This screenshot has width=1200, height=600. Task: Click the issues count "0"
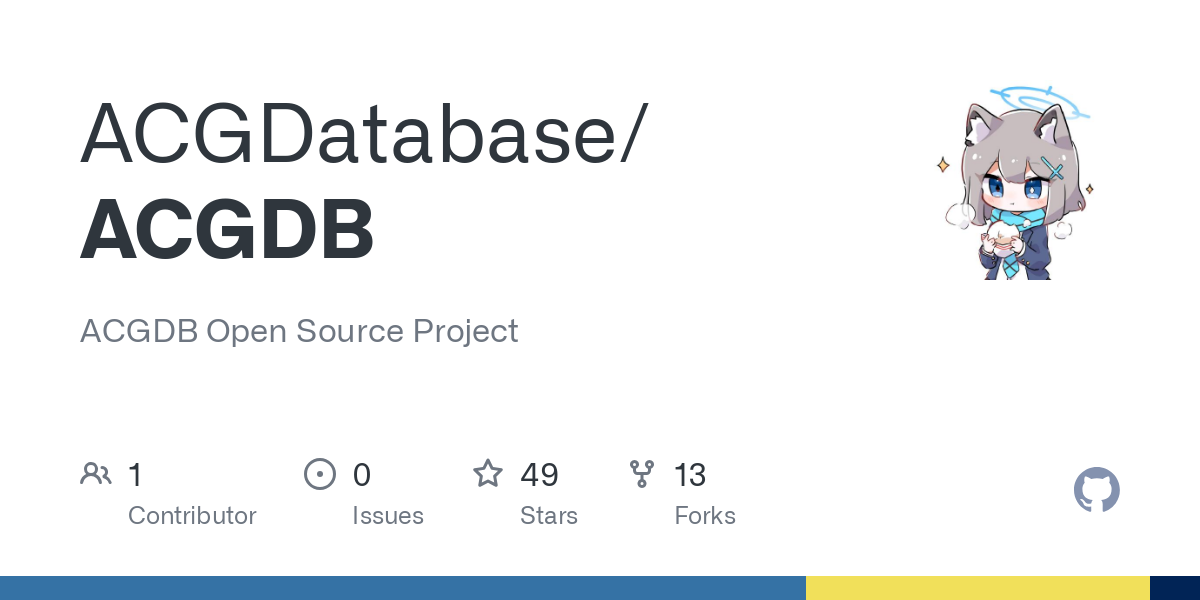[x=361, y=475]
